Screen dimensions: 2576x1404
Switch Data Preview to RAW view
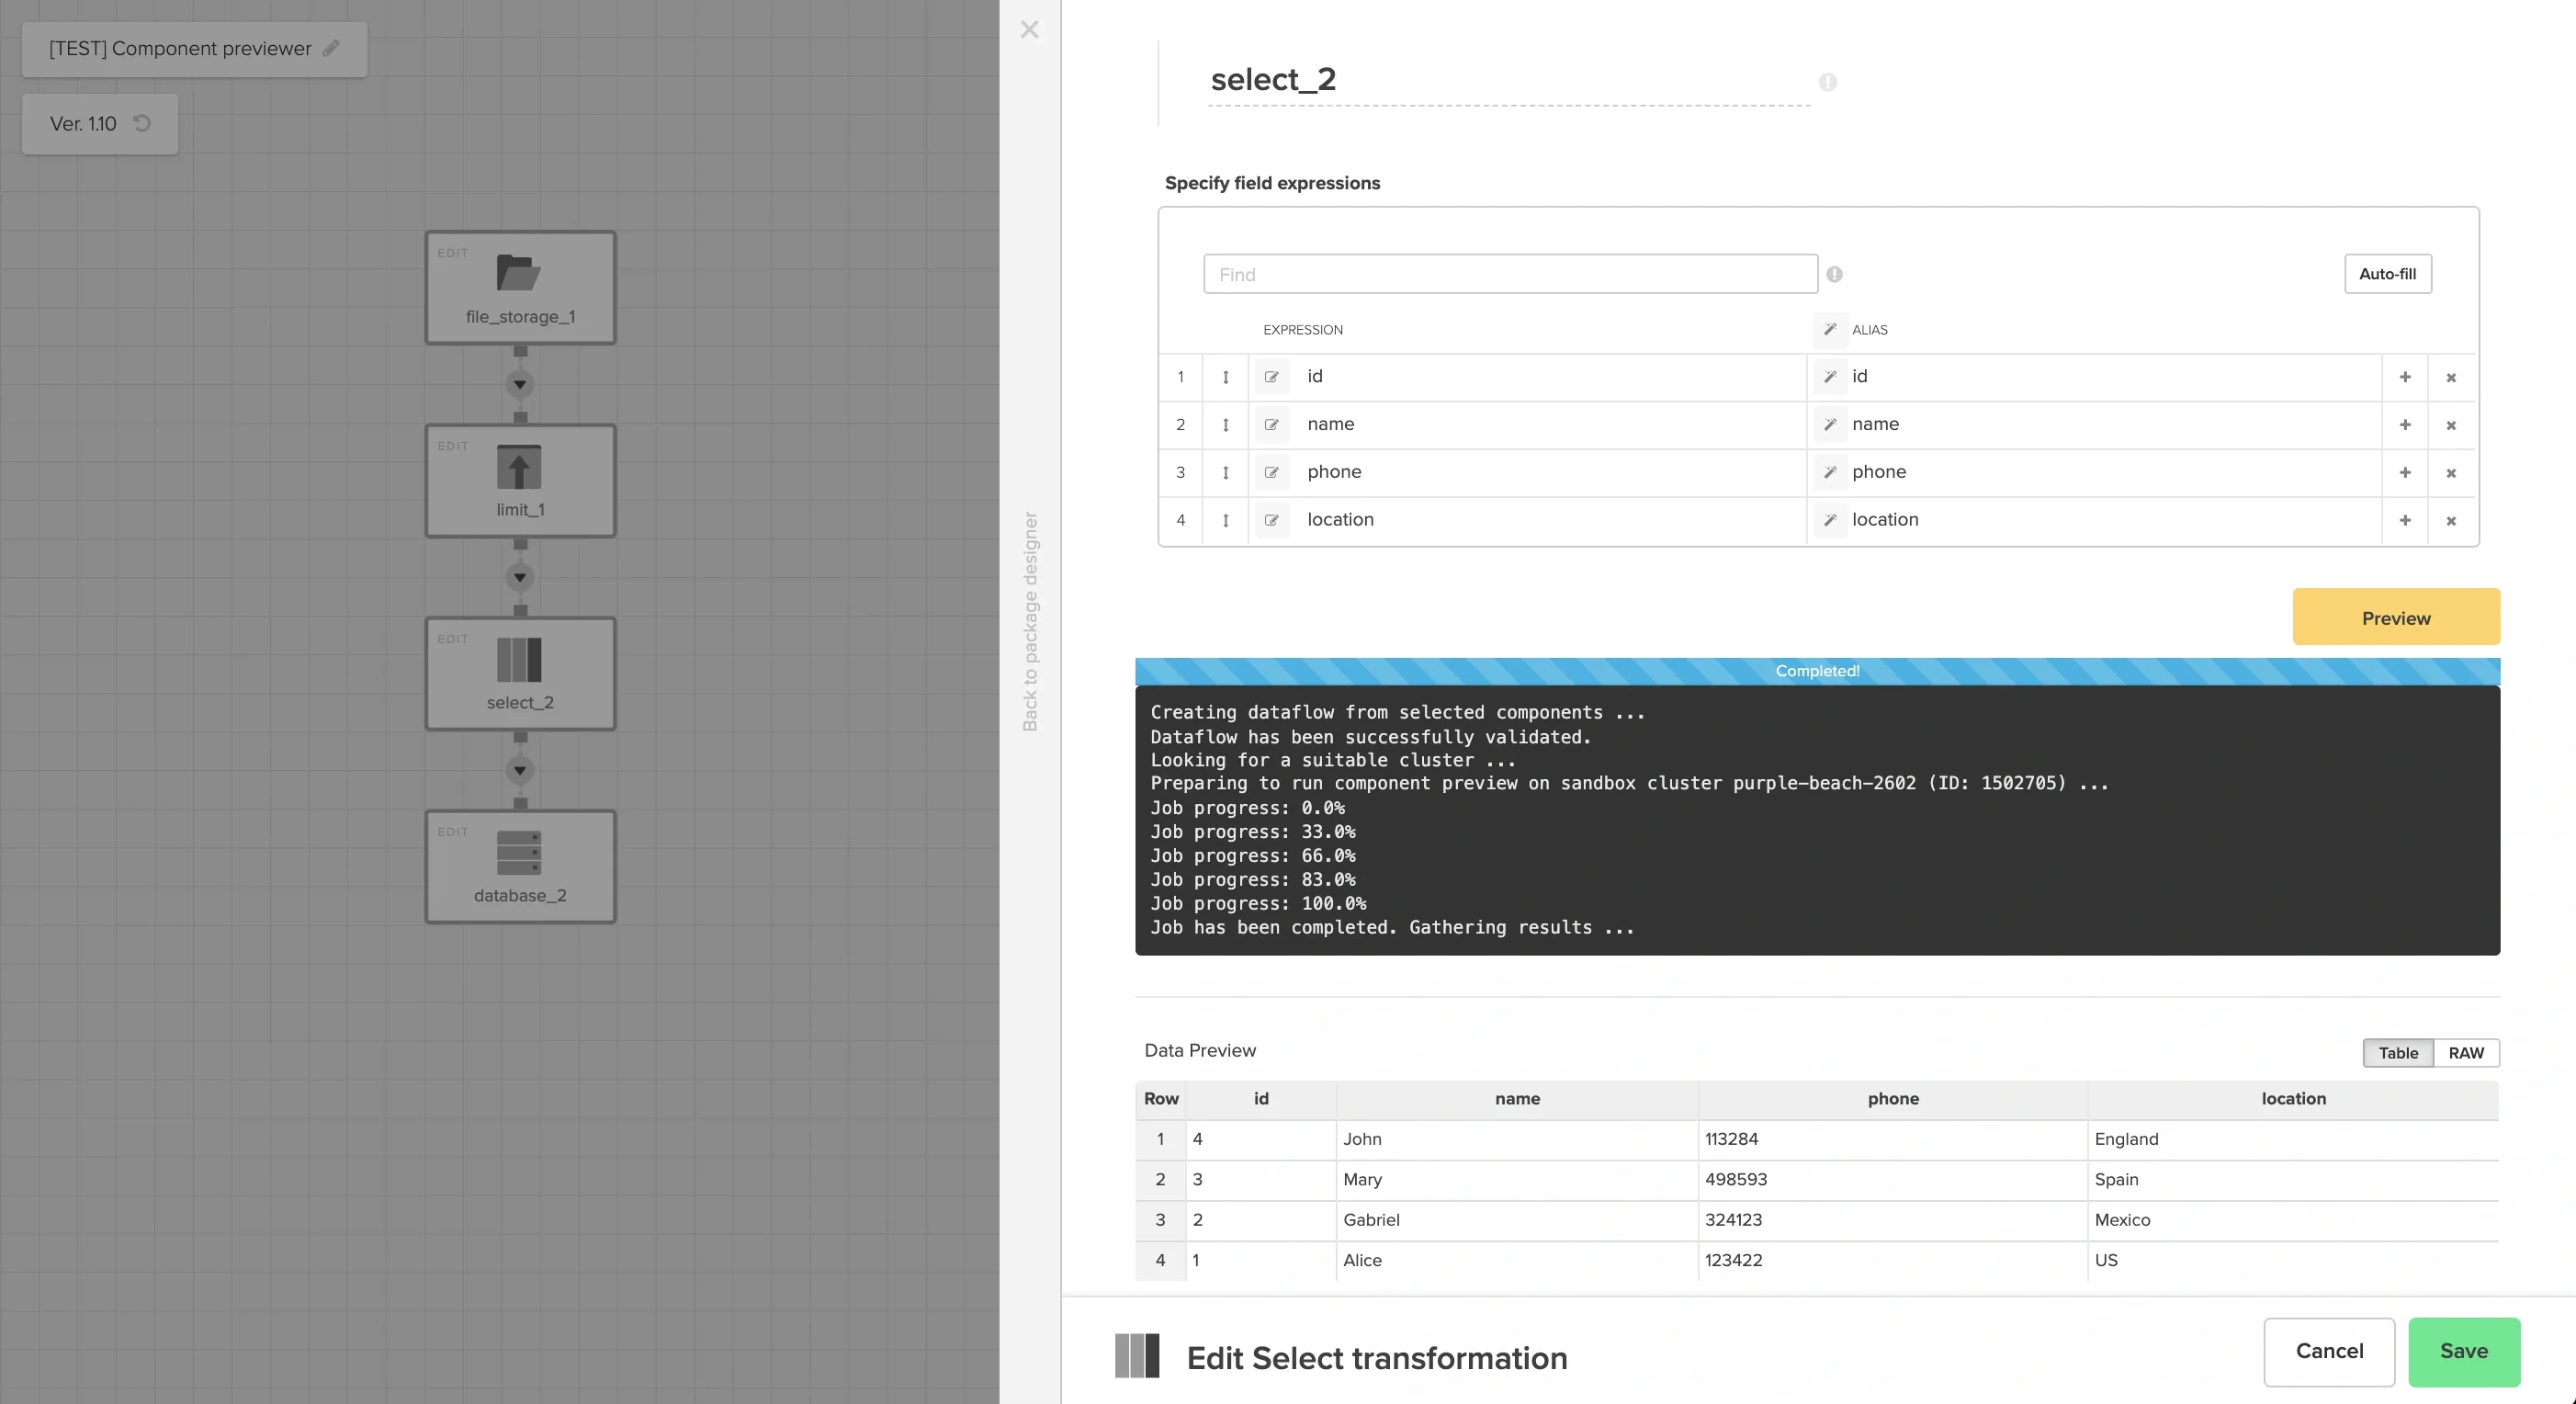2466,1053
